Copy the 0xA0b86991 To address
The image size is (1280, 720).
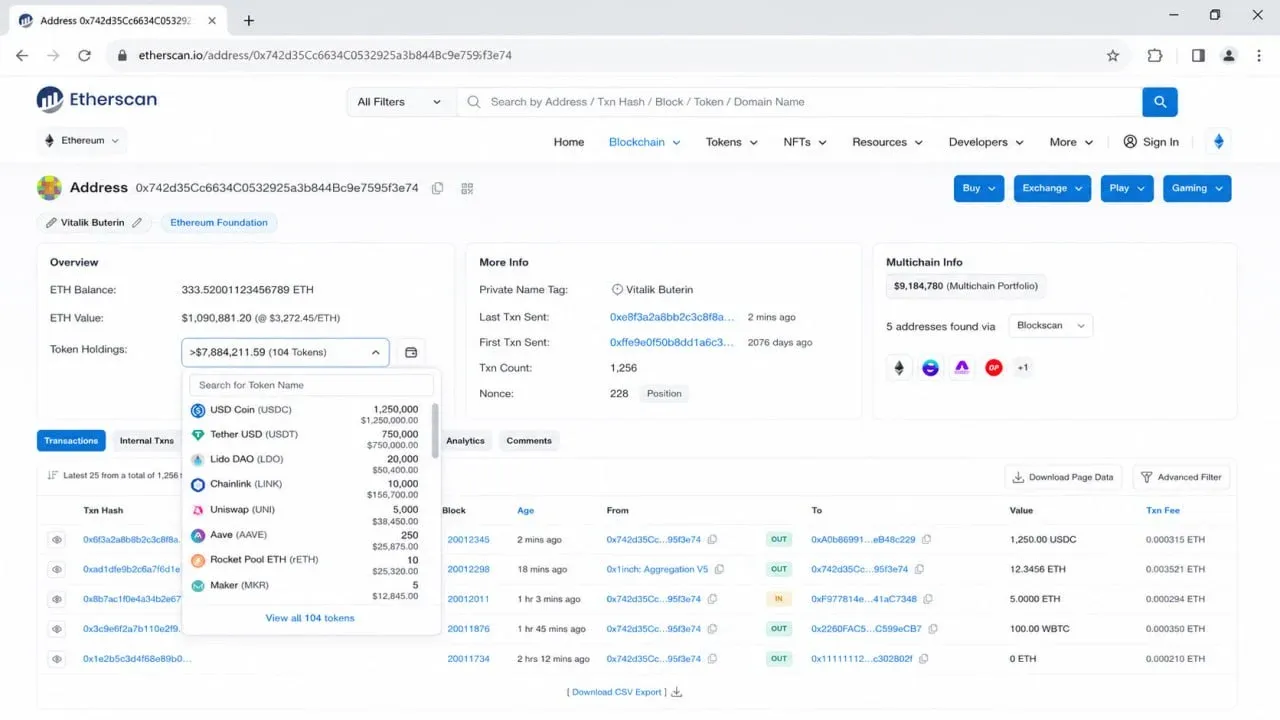coord(927,539)
